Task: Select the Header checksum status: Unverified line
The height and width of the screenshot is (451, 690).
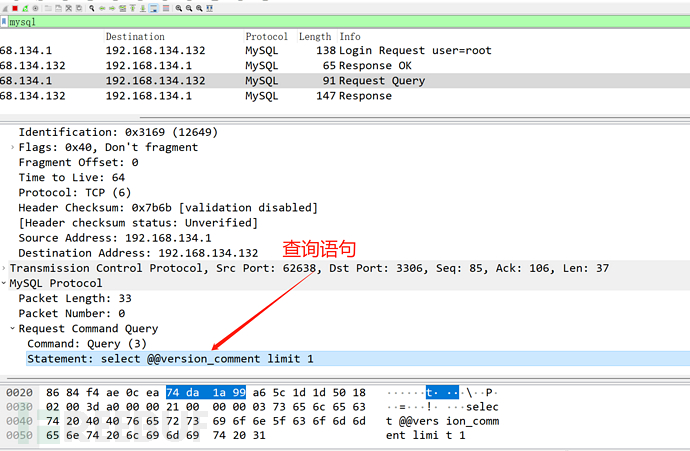Action: click(x=138, y=223)
